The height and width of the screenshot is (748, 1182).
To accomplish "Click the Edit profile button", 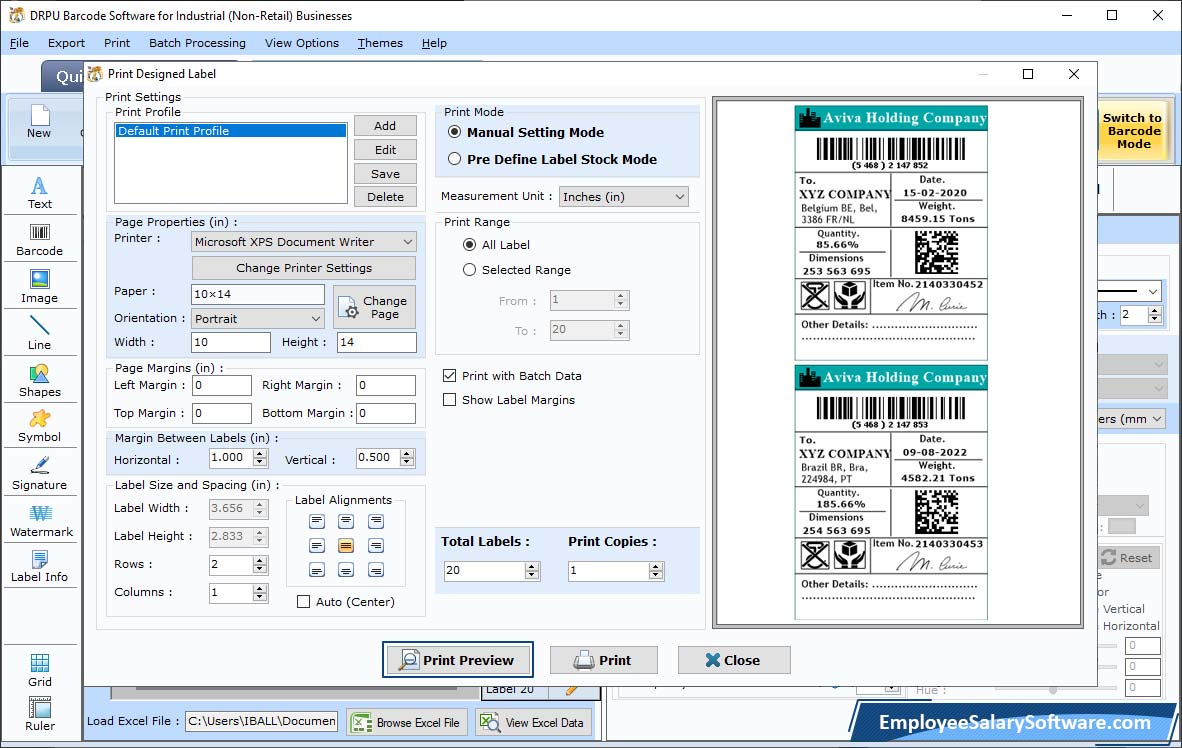I will (385, 150).
